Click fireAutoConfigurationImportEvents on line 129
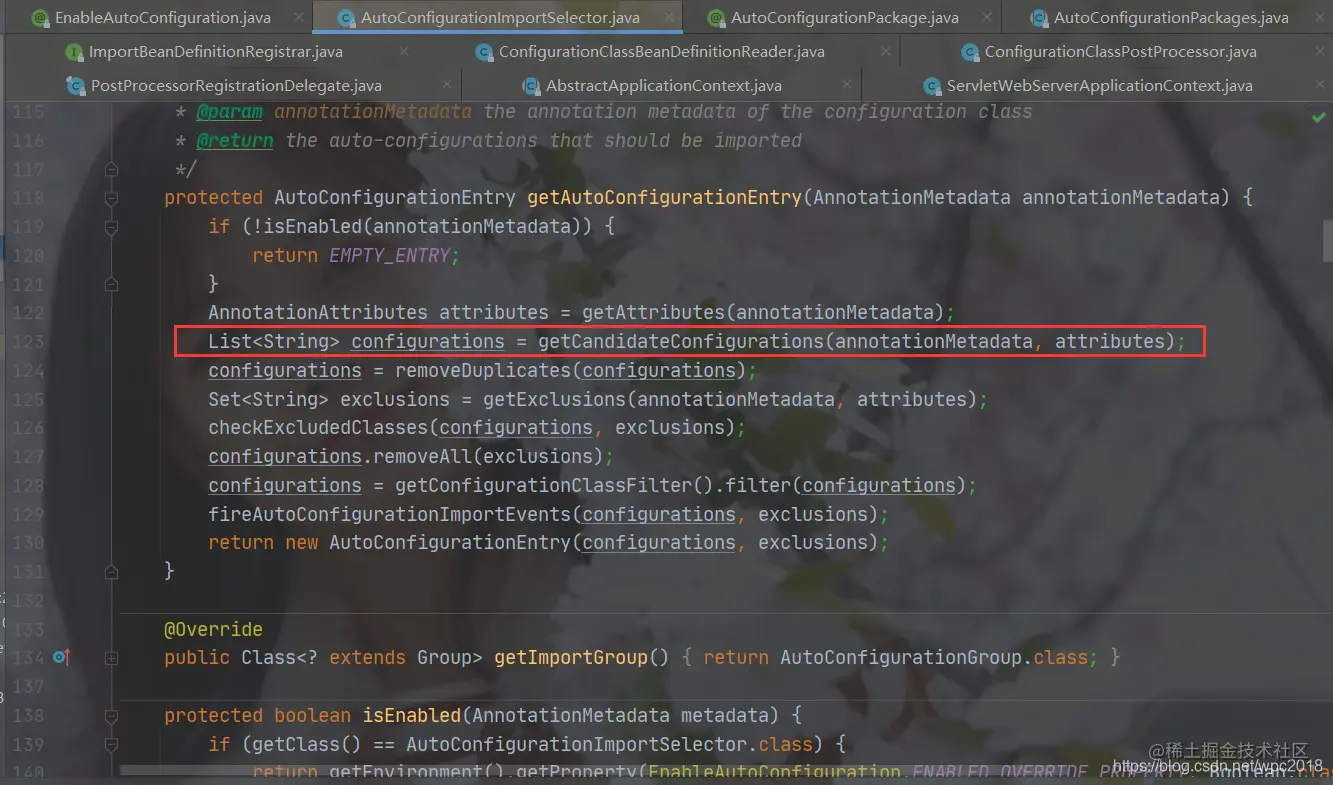 (389, 515)
